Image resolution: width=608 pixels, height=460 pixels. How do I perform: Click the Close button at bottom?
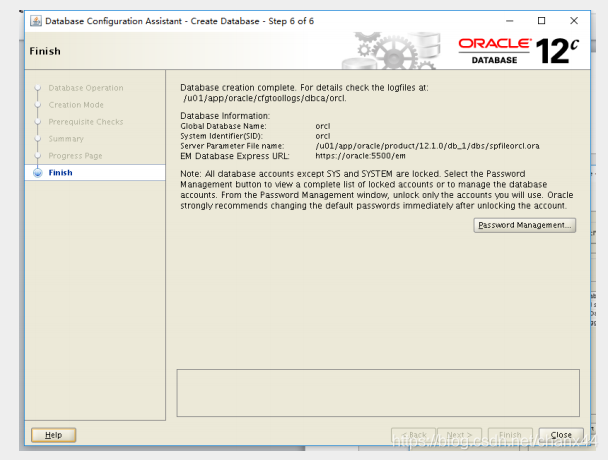(561, 435)
